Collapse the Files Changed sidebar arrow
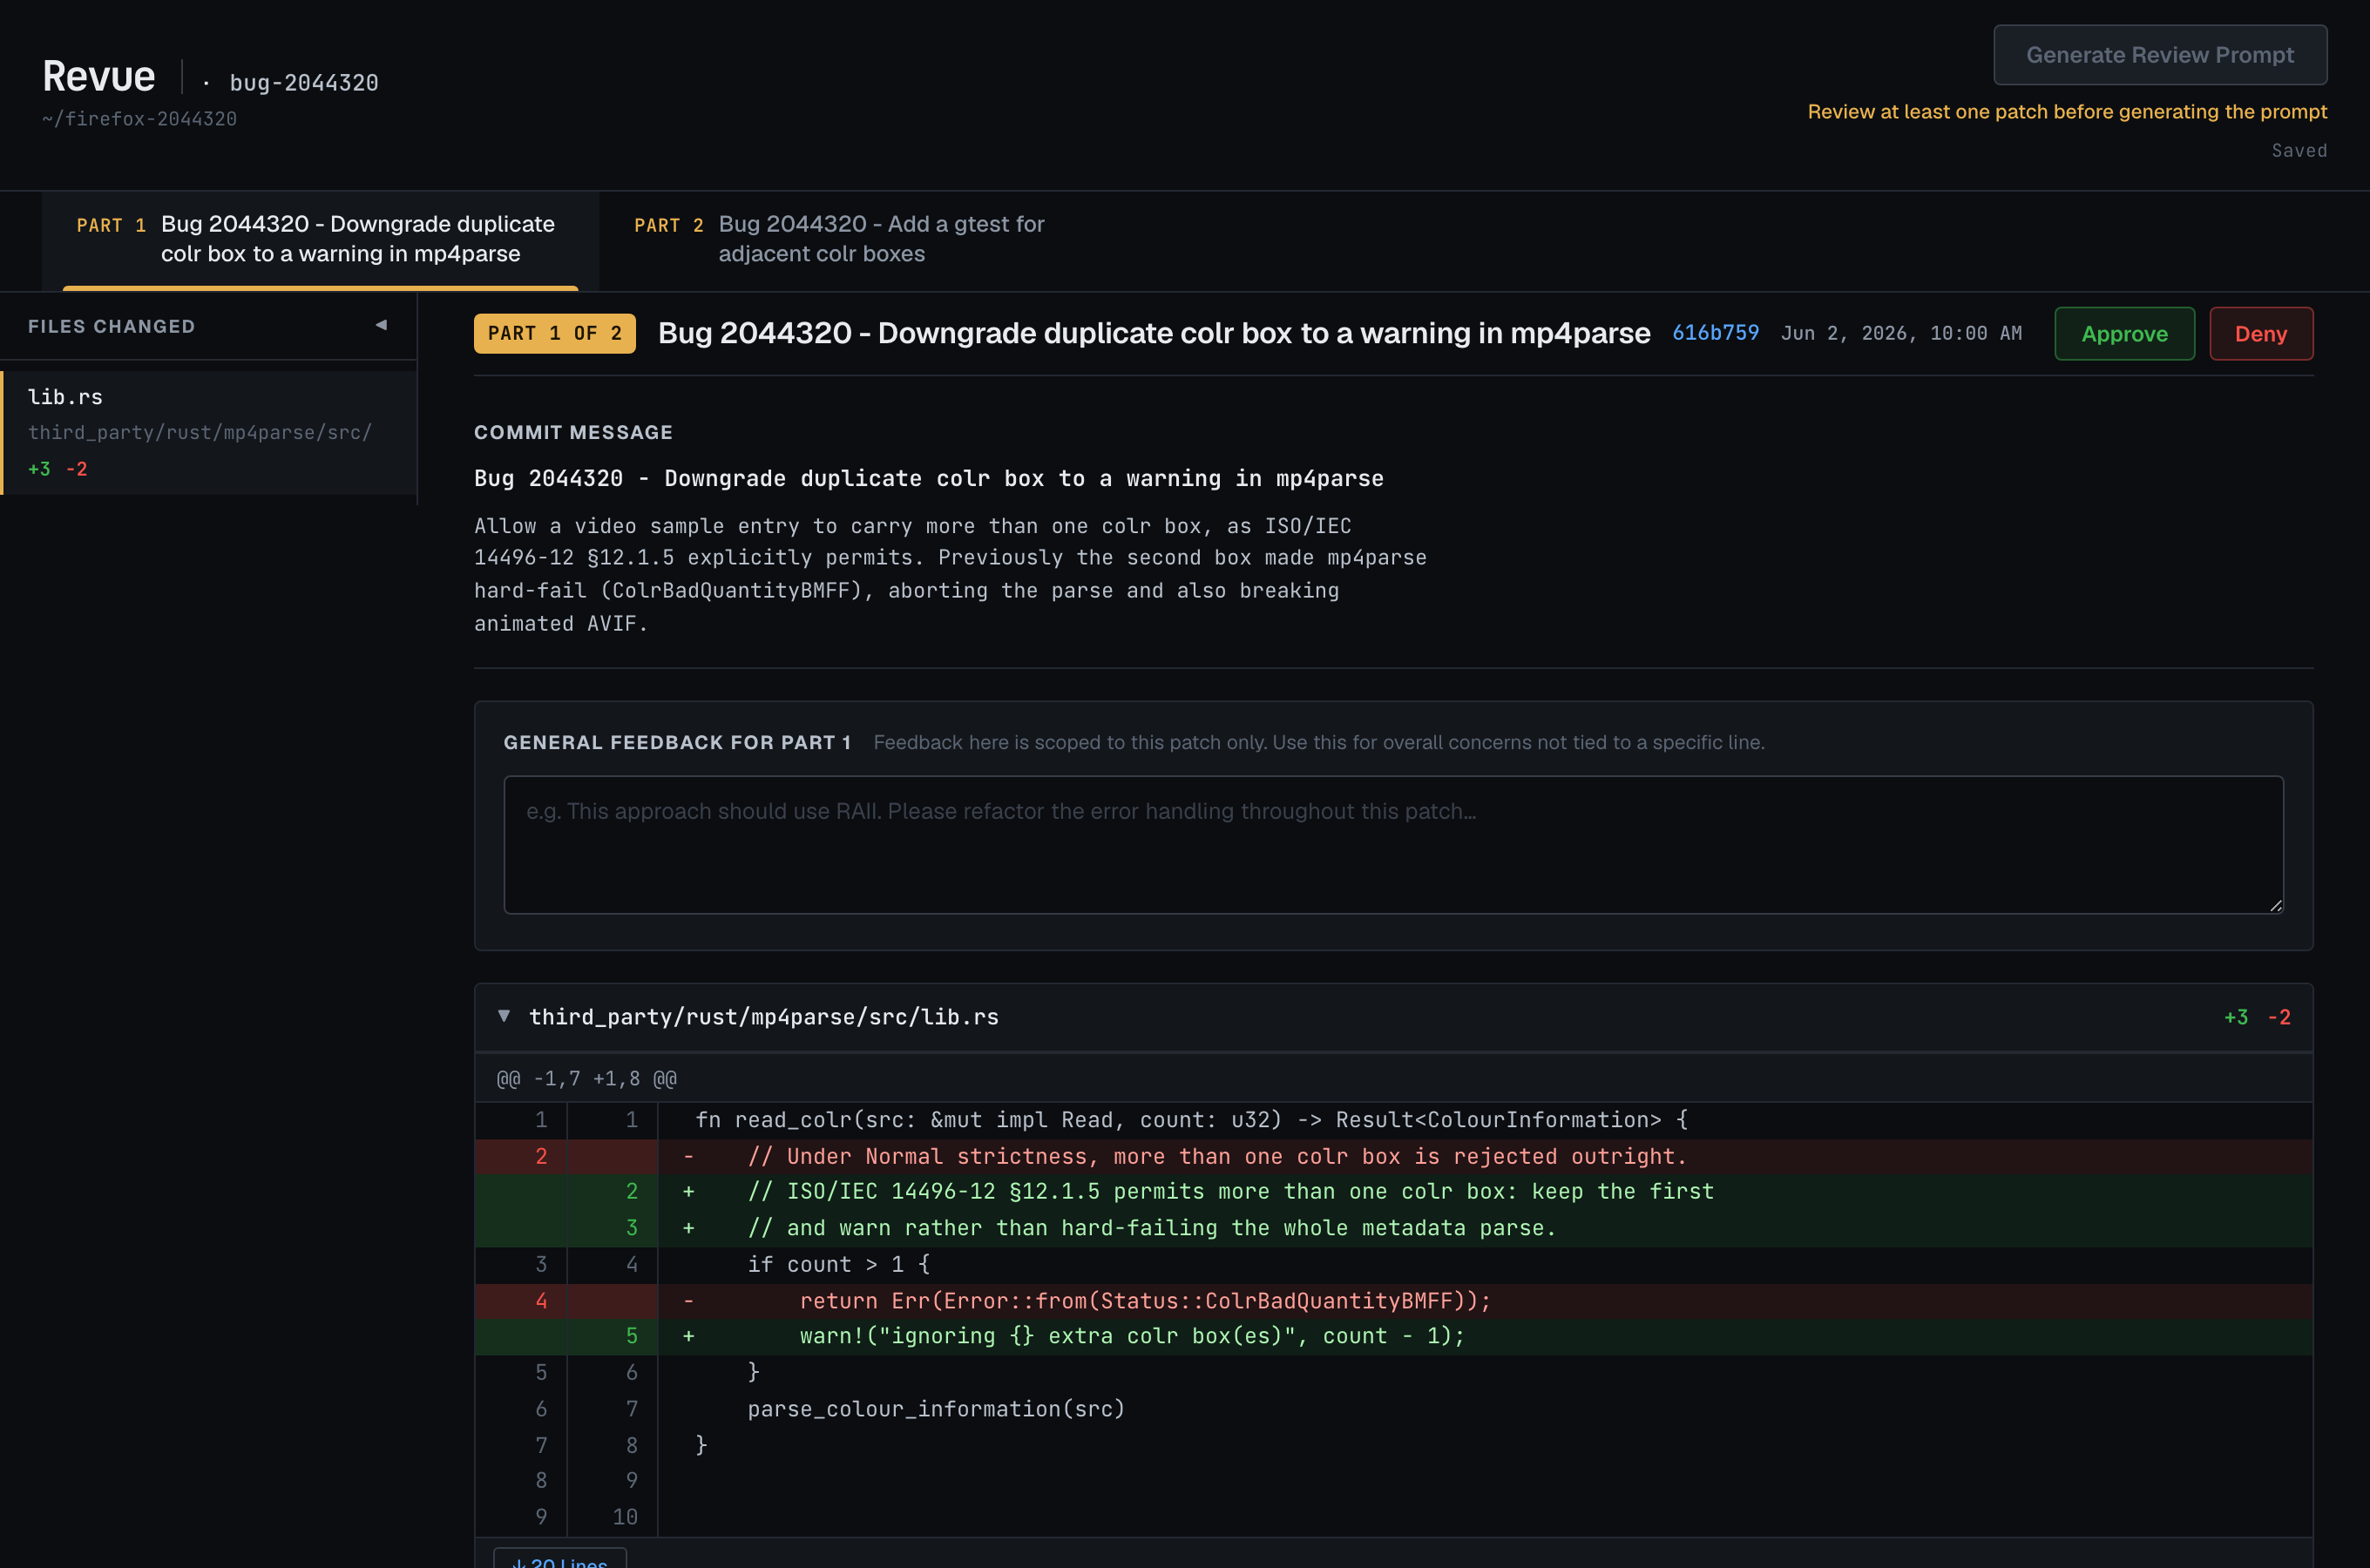 tap(381, 325)
